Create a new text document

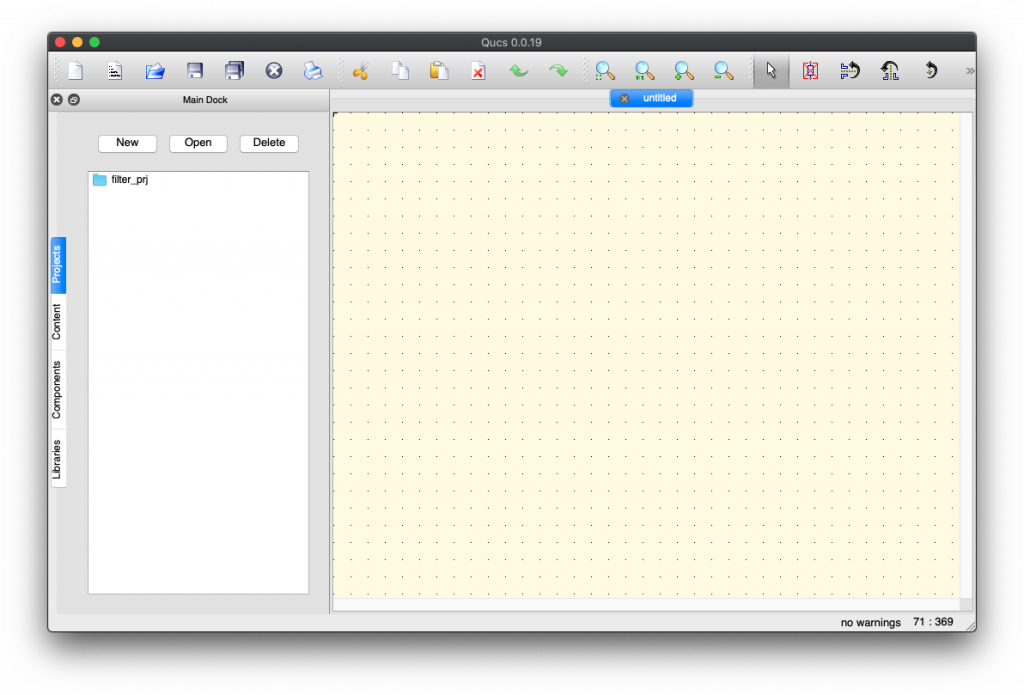tap(115, 71)
